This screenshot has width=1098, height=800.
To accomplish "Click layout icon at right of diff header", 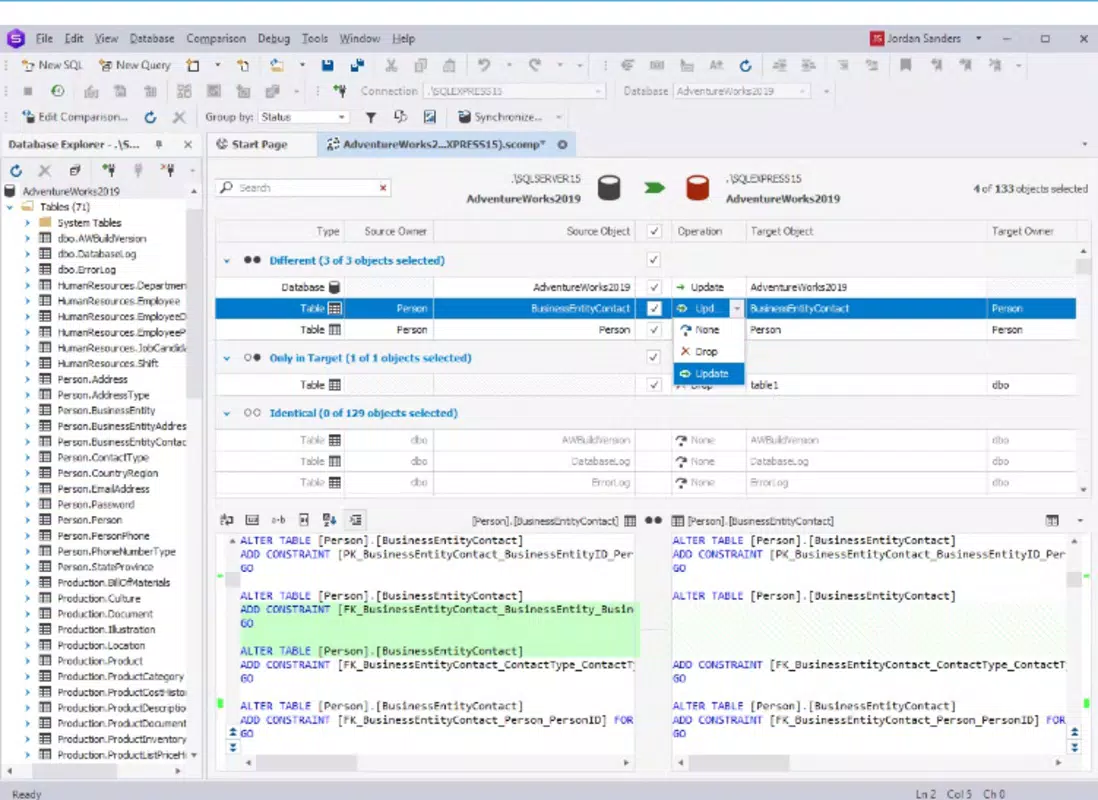I will 1052,520.
